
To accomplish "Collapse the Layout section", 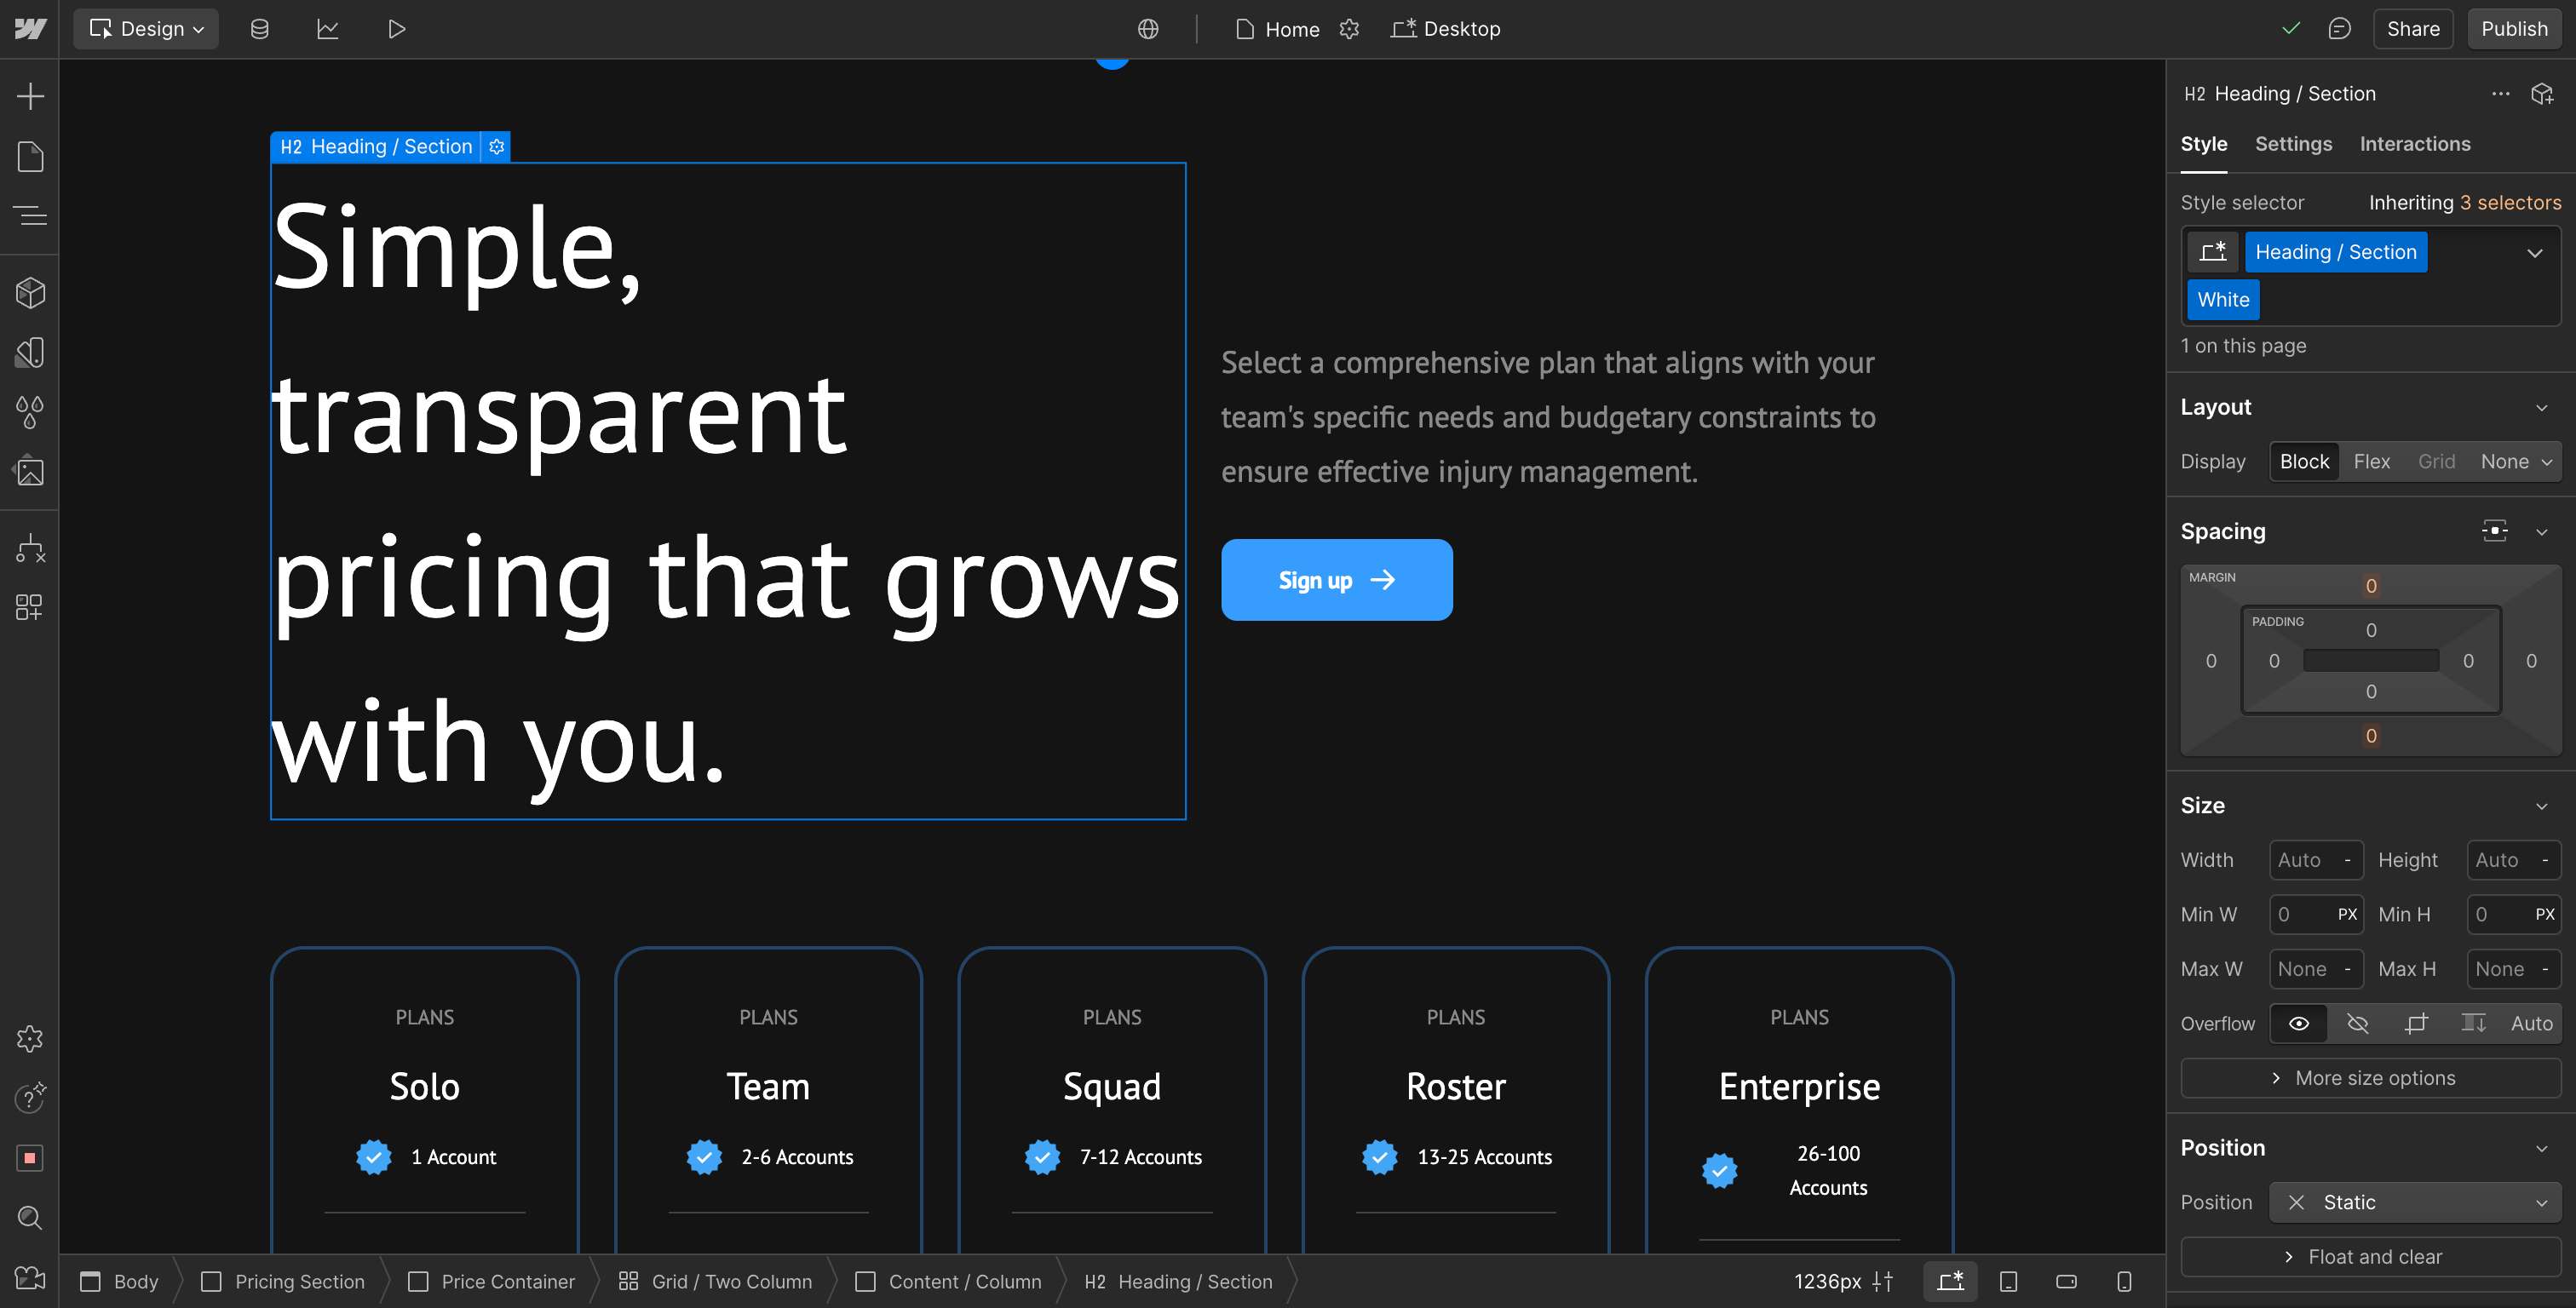I will tap(2541, 407).
